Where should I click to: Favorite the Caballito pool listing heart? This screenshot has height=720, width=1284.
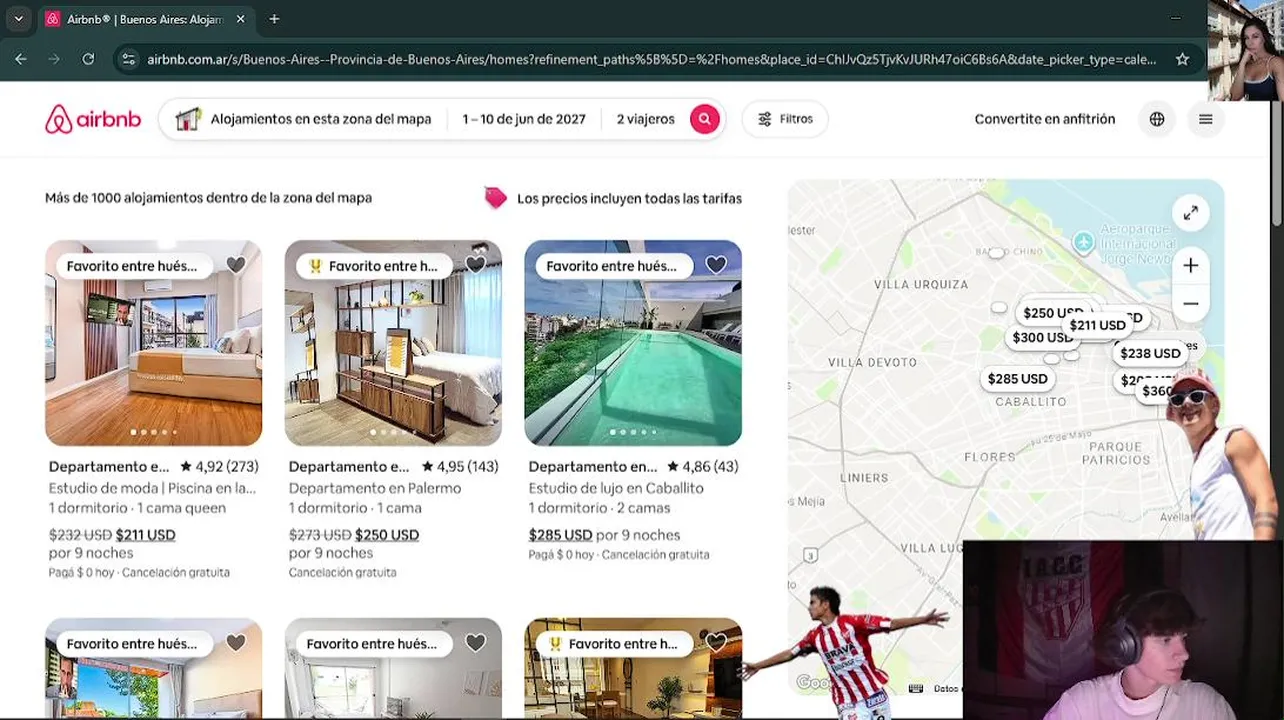pos(716,265)
